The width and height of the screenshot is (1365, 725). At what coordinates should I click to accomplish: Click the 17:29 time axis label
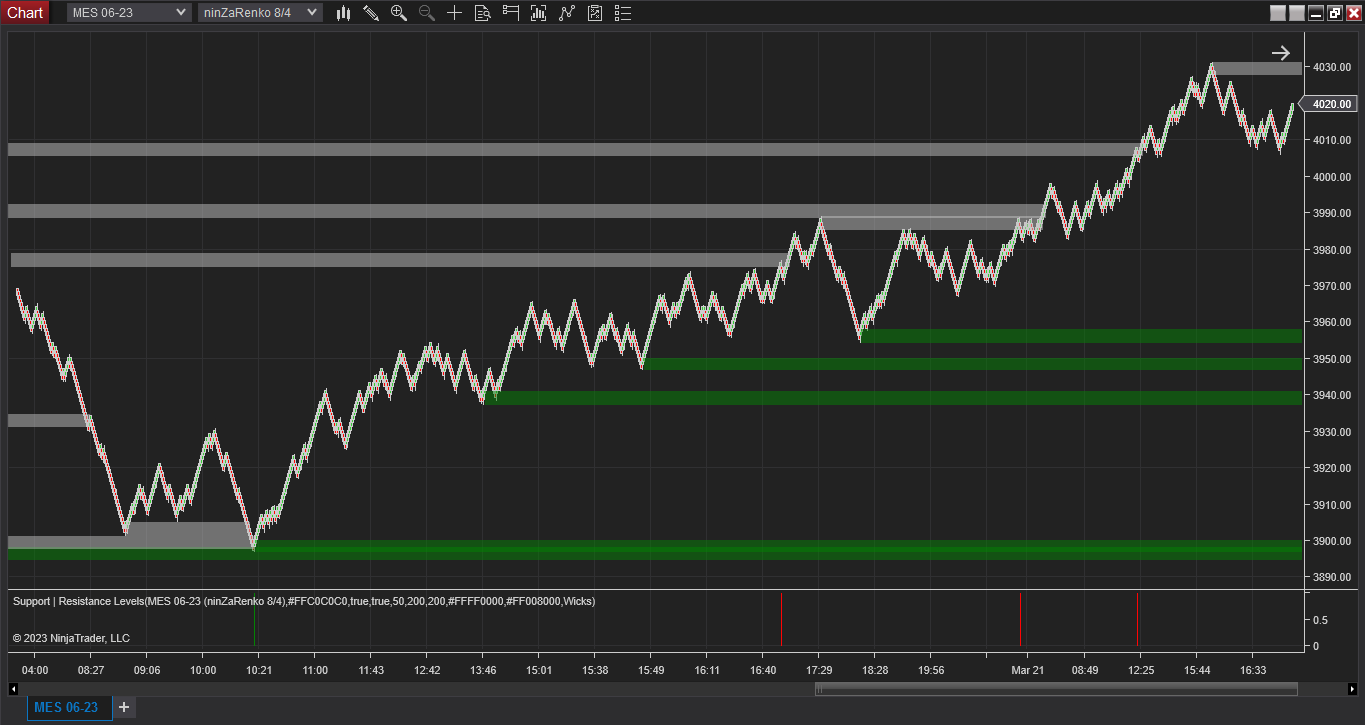click(x=819, y=670)
